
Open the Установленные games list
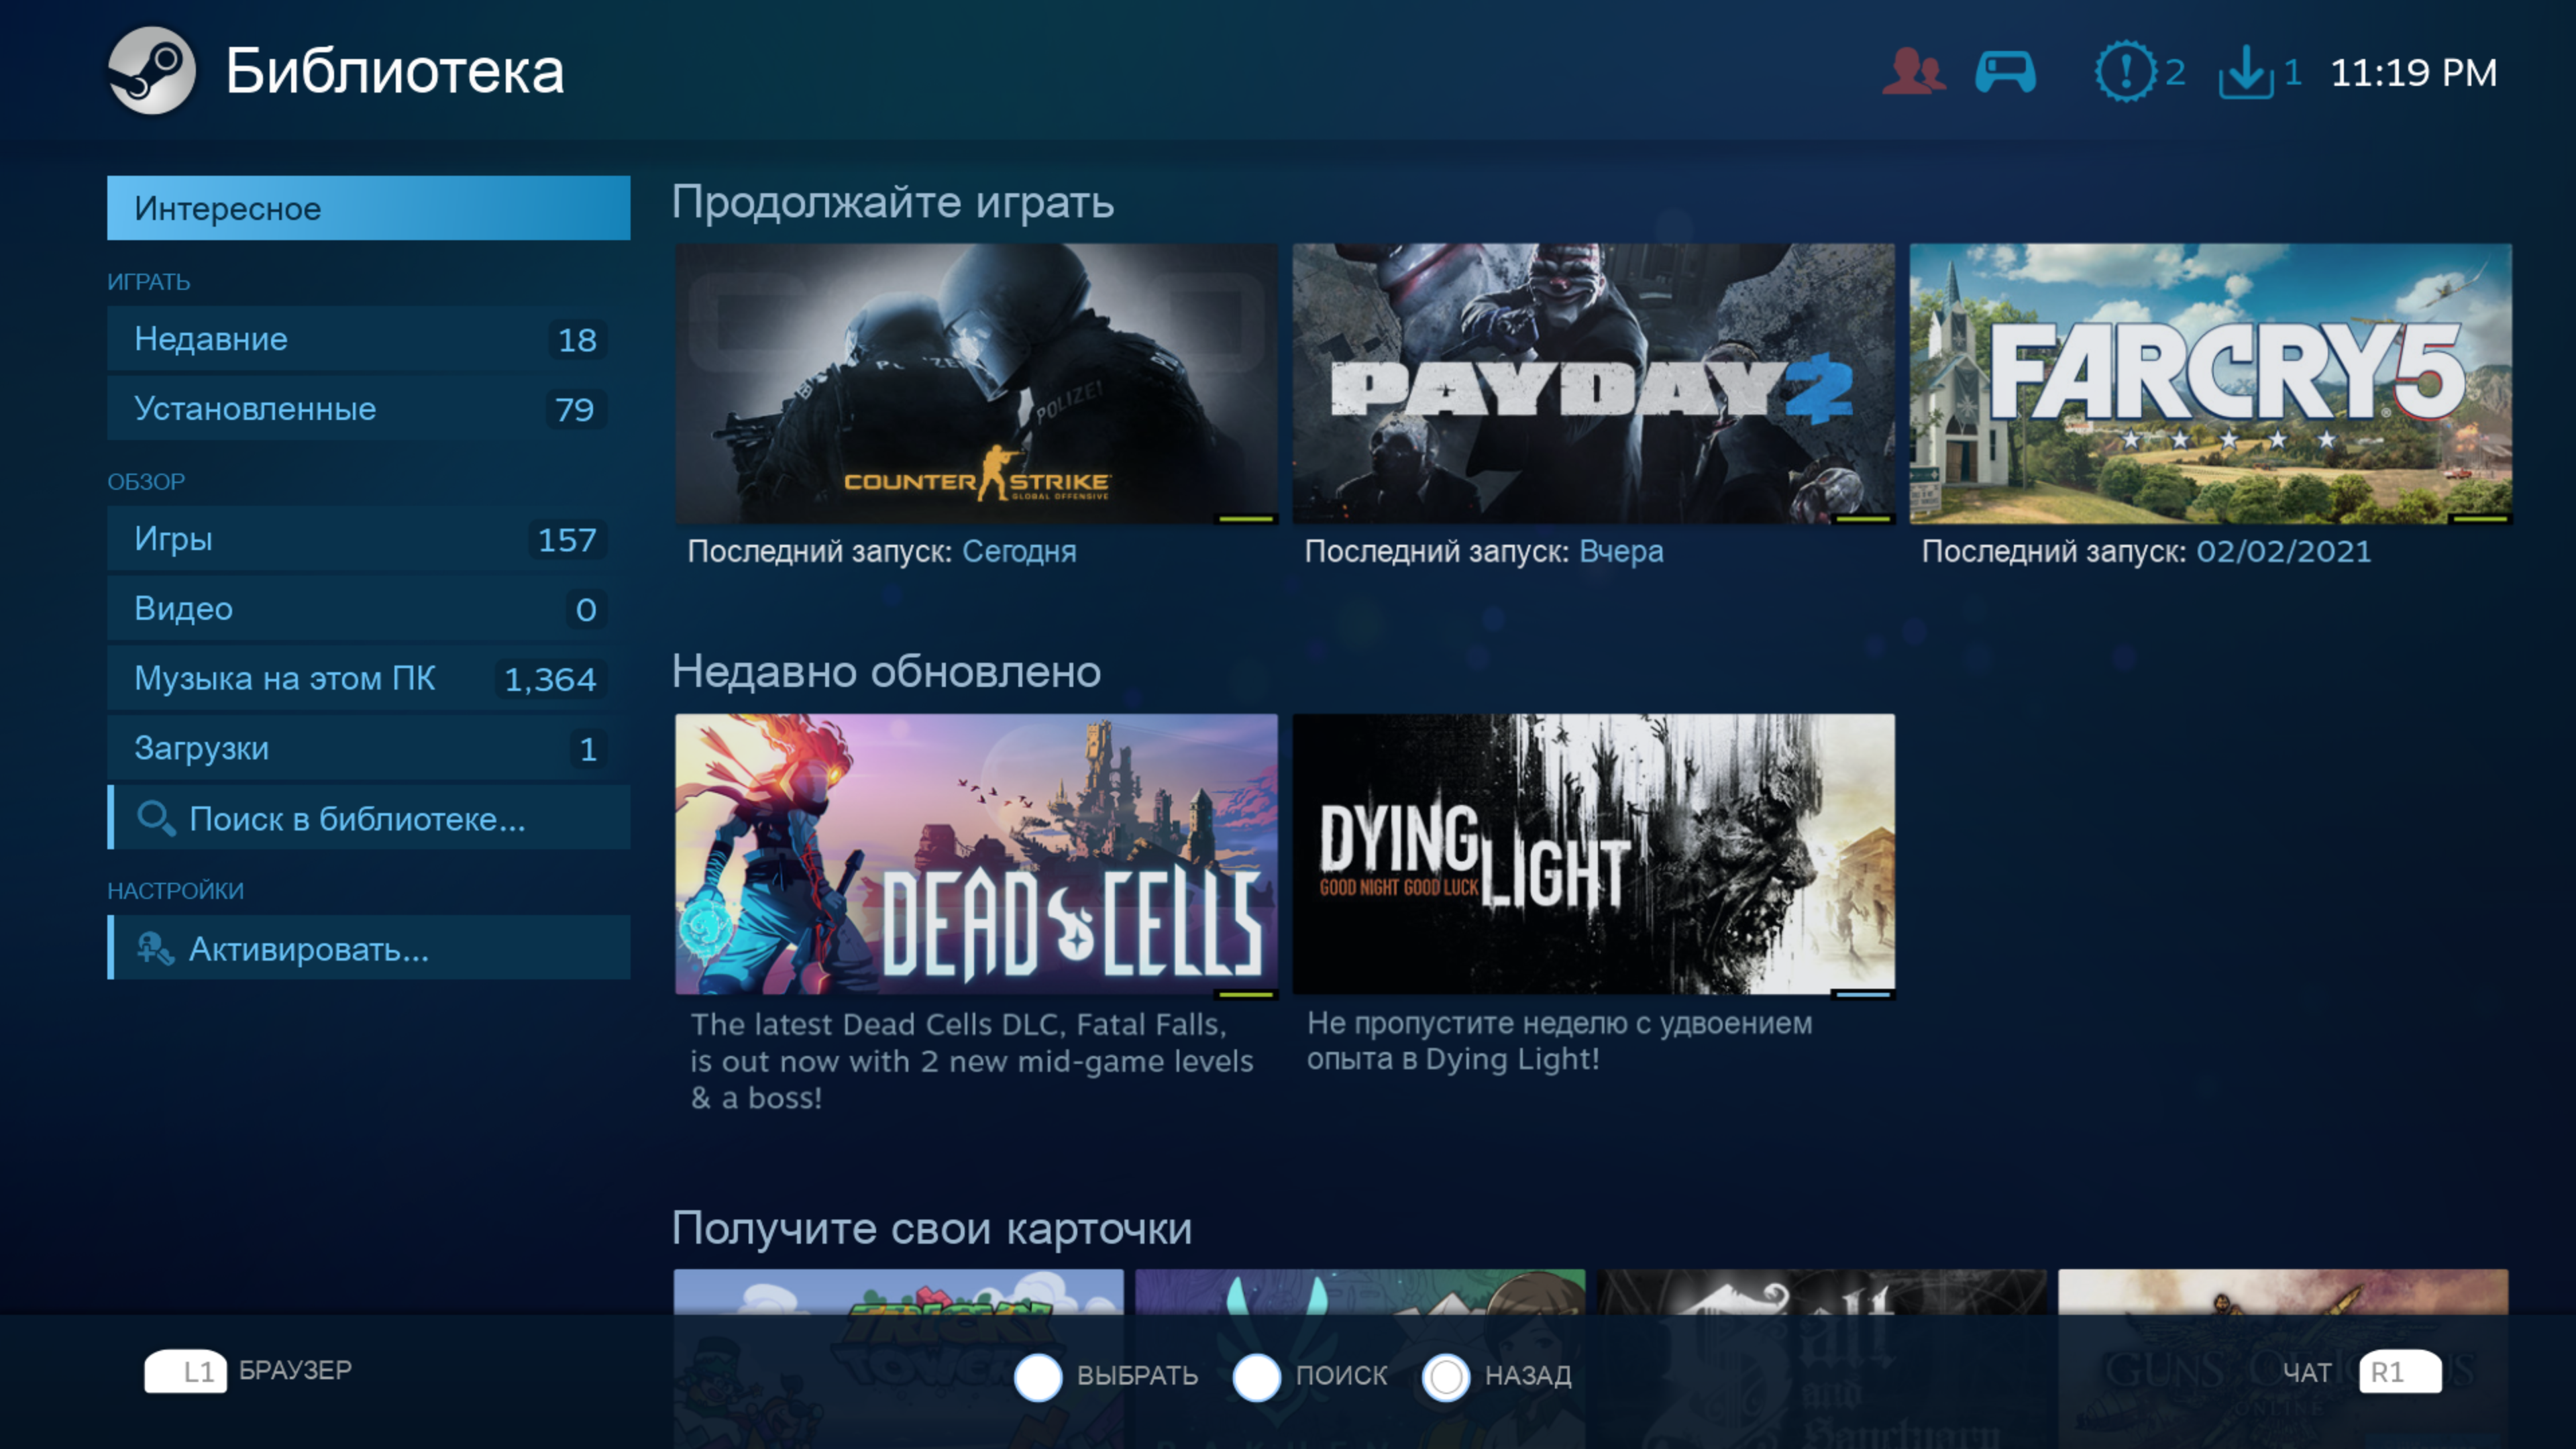[x=369, y=409]
